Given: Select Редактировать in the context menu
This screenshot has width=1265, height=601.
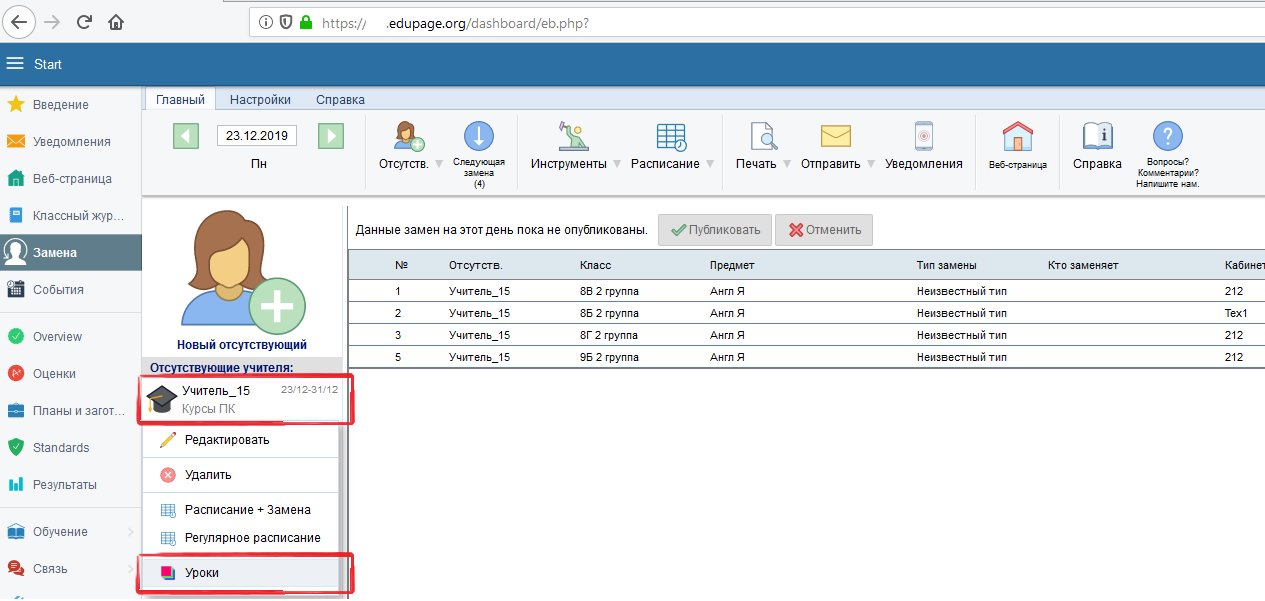Looking at the screenshot, I should point(226,440).
